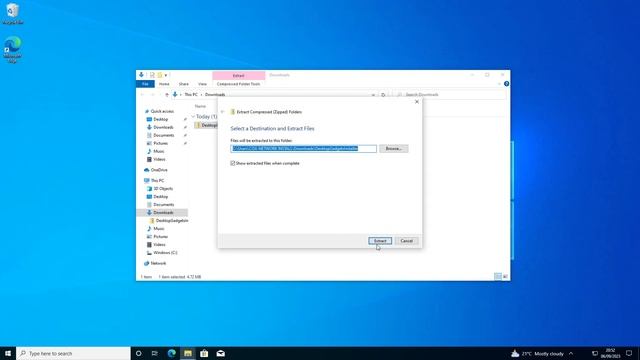Open the Windows Start menu
Image resolution: width=640 pixels, height=360 pixels.
(8, 353)
